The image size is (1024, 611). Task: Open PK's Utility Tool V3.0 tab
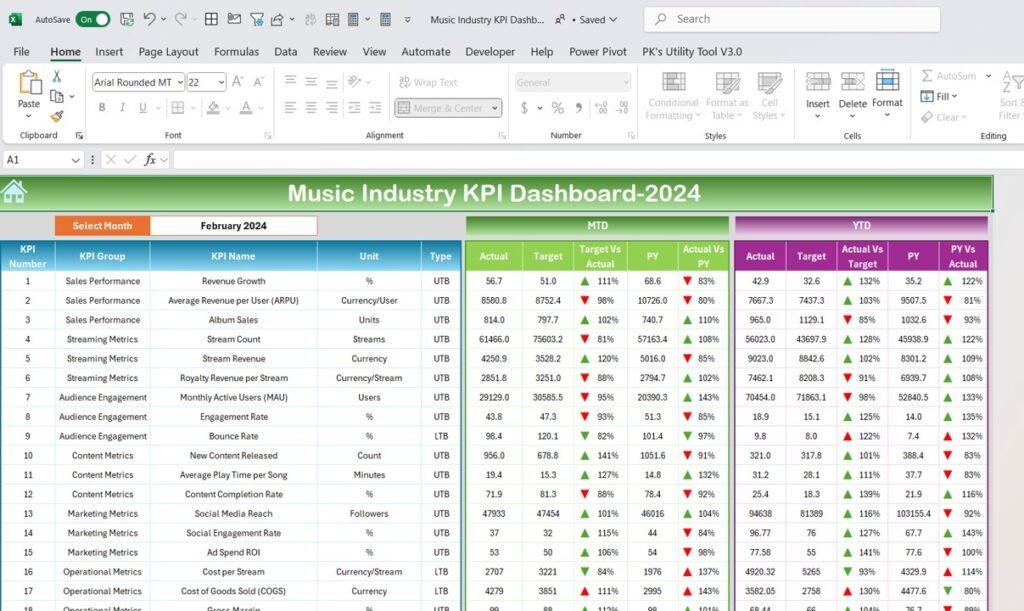pos(692,52)
